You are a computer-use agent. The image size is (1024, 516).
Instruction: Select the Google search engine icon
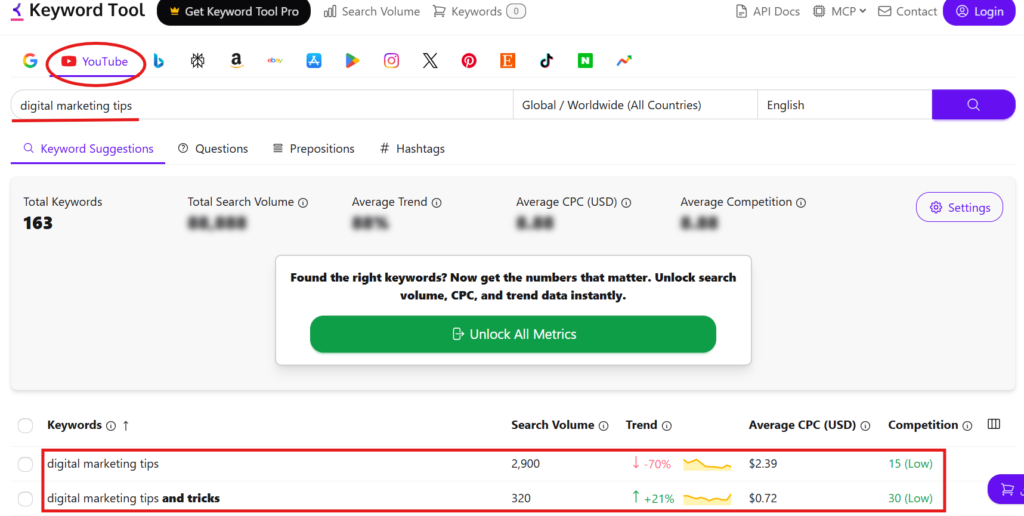[30, 61]
